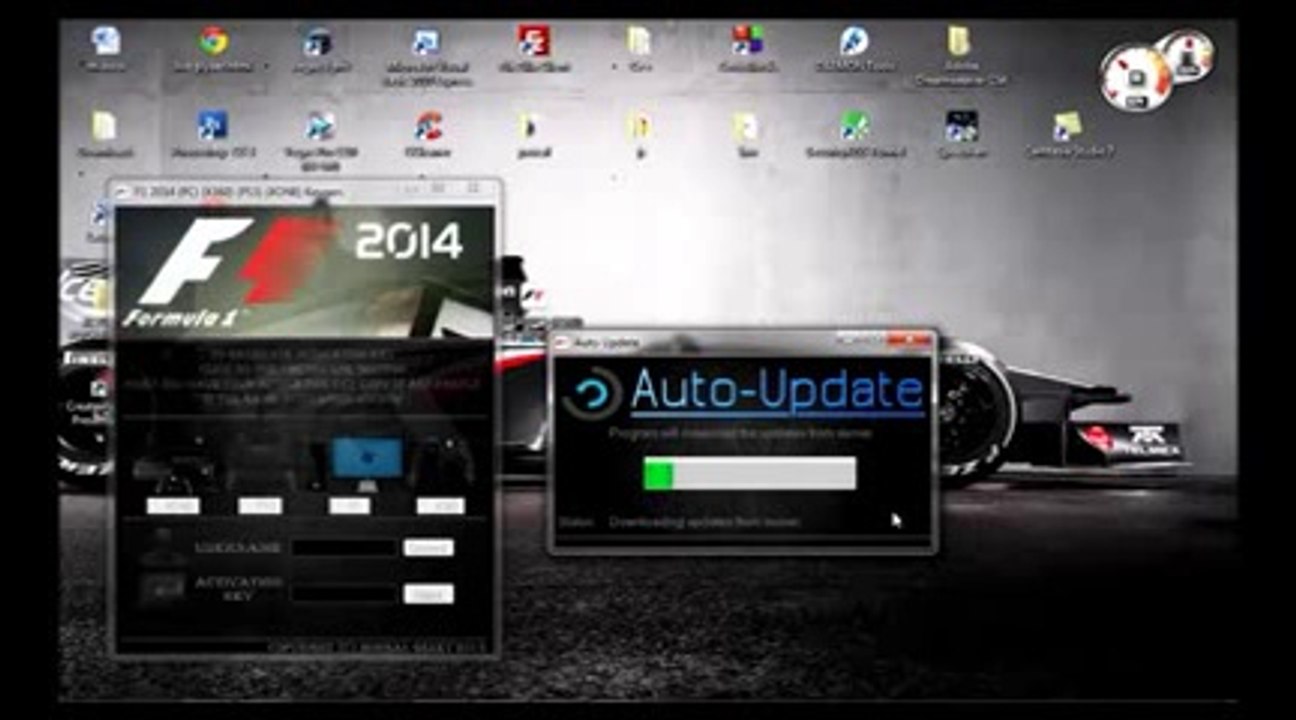The image size is (1296, 720).
Task: Click the Xbox 360 controller image in keygen
Action: tap(443, 464)
